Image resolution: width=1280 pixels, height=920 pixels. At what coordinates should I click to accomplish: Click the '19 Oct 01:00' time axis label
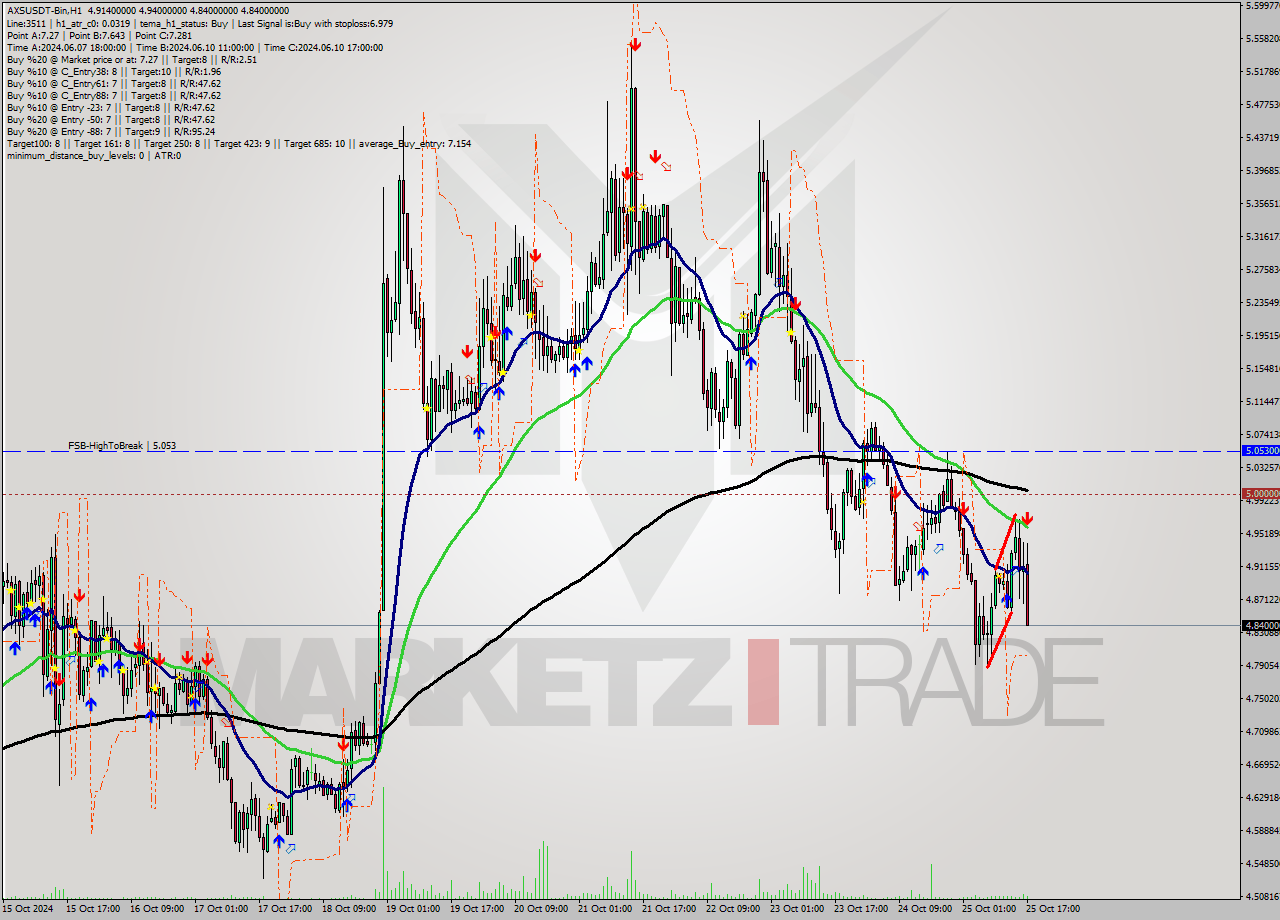point(411,909)
